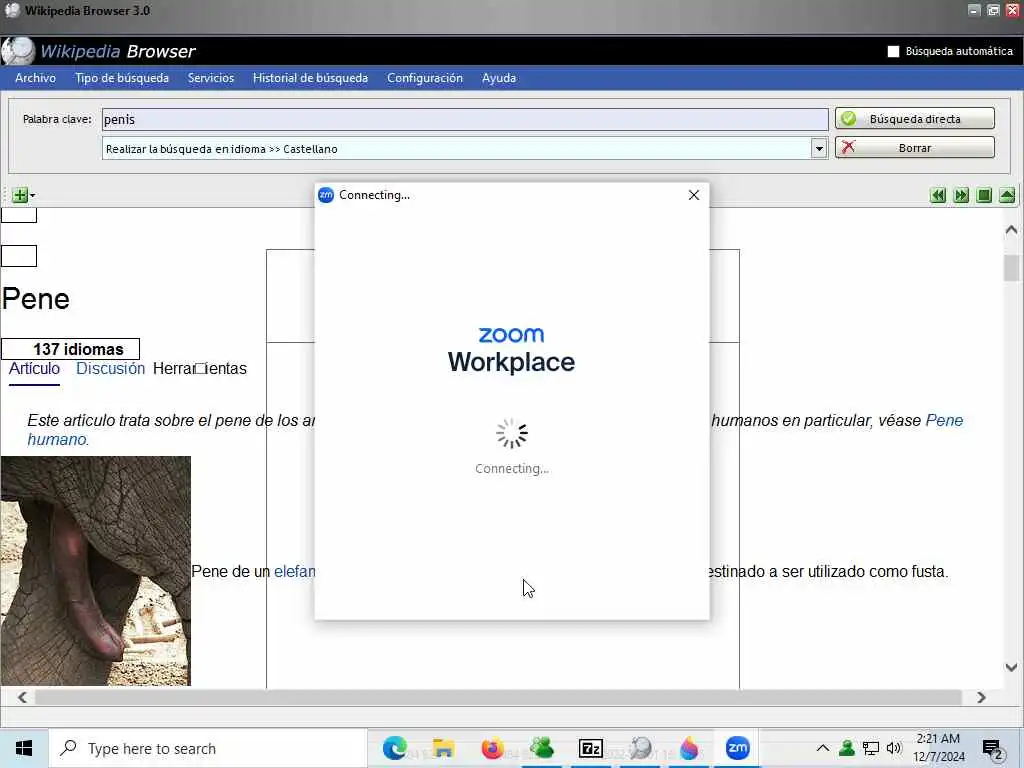Click the green stop square icon
1024x768 pixels.
pos(984,195)
